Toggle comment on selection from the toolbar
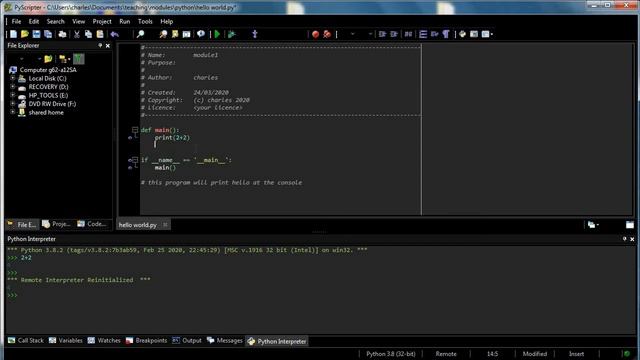The image size is (640, 360). 408,34
